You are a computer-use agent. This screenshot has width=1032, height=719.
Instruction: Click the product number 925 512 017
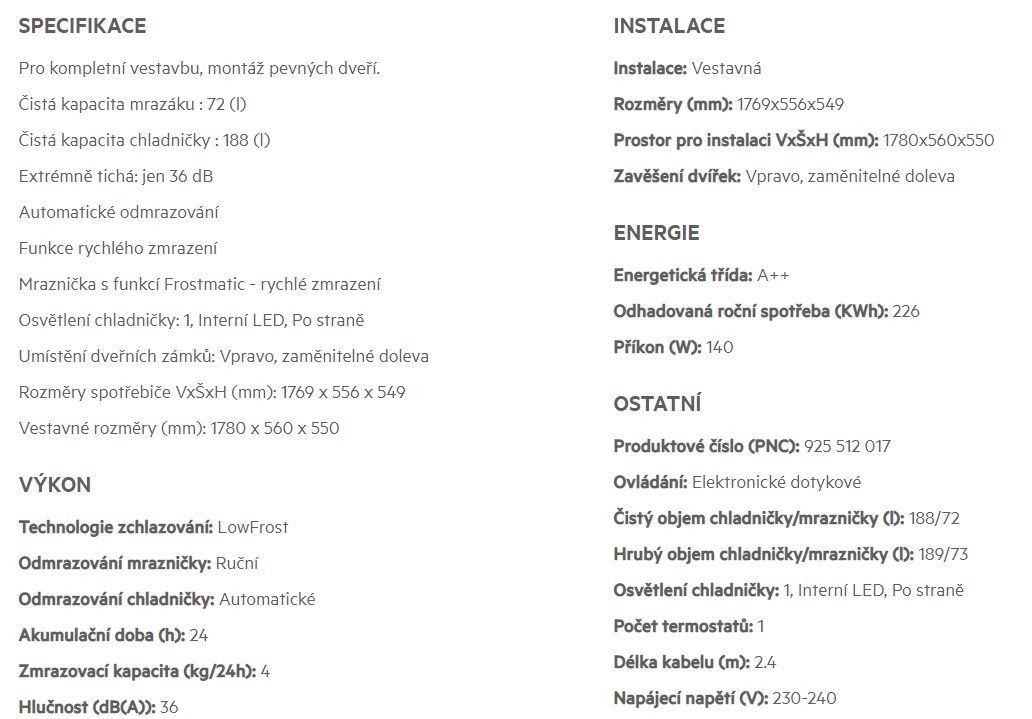pyautogui.click(x=847, y=446)
